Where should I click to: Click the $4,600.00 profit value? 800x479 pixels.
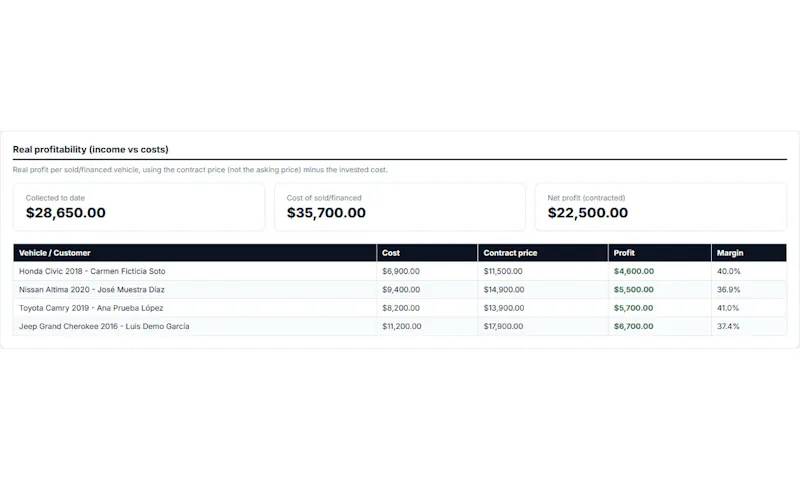(x=634, y=271)
